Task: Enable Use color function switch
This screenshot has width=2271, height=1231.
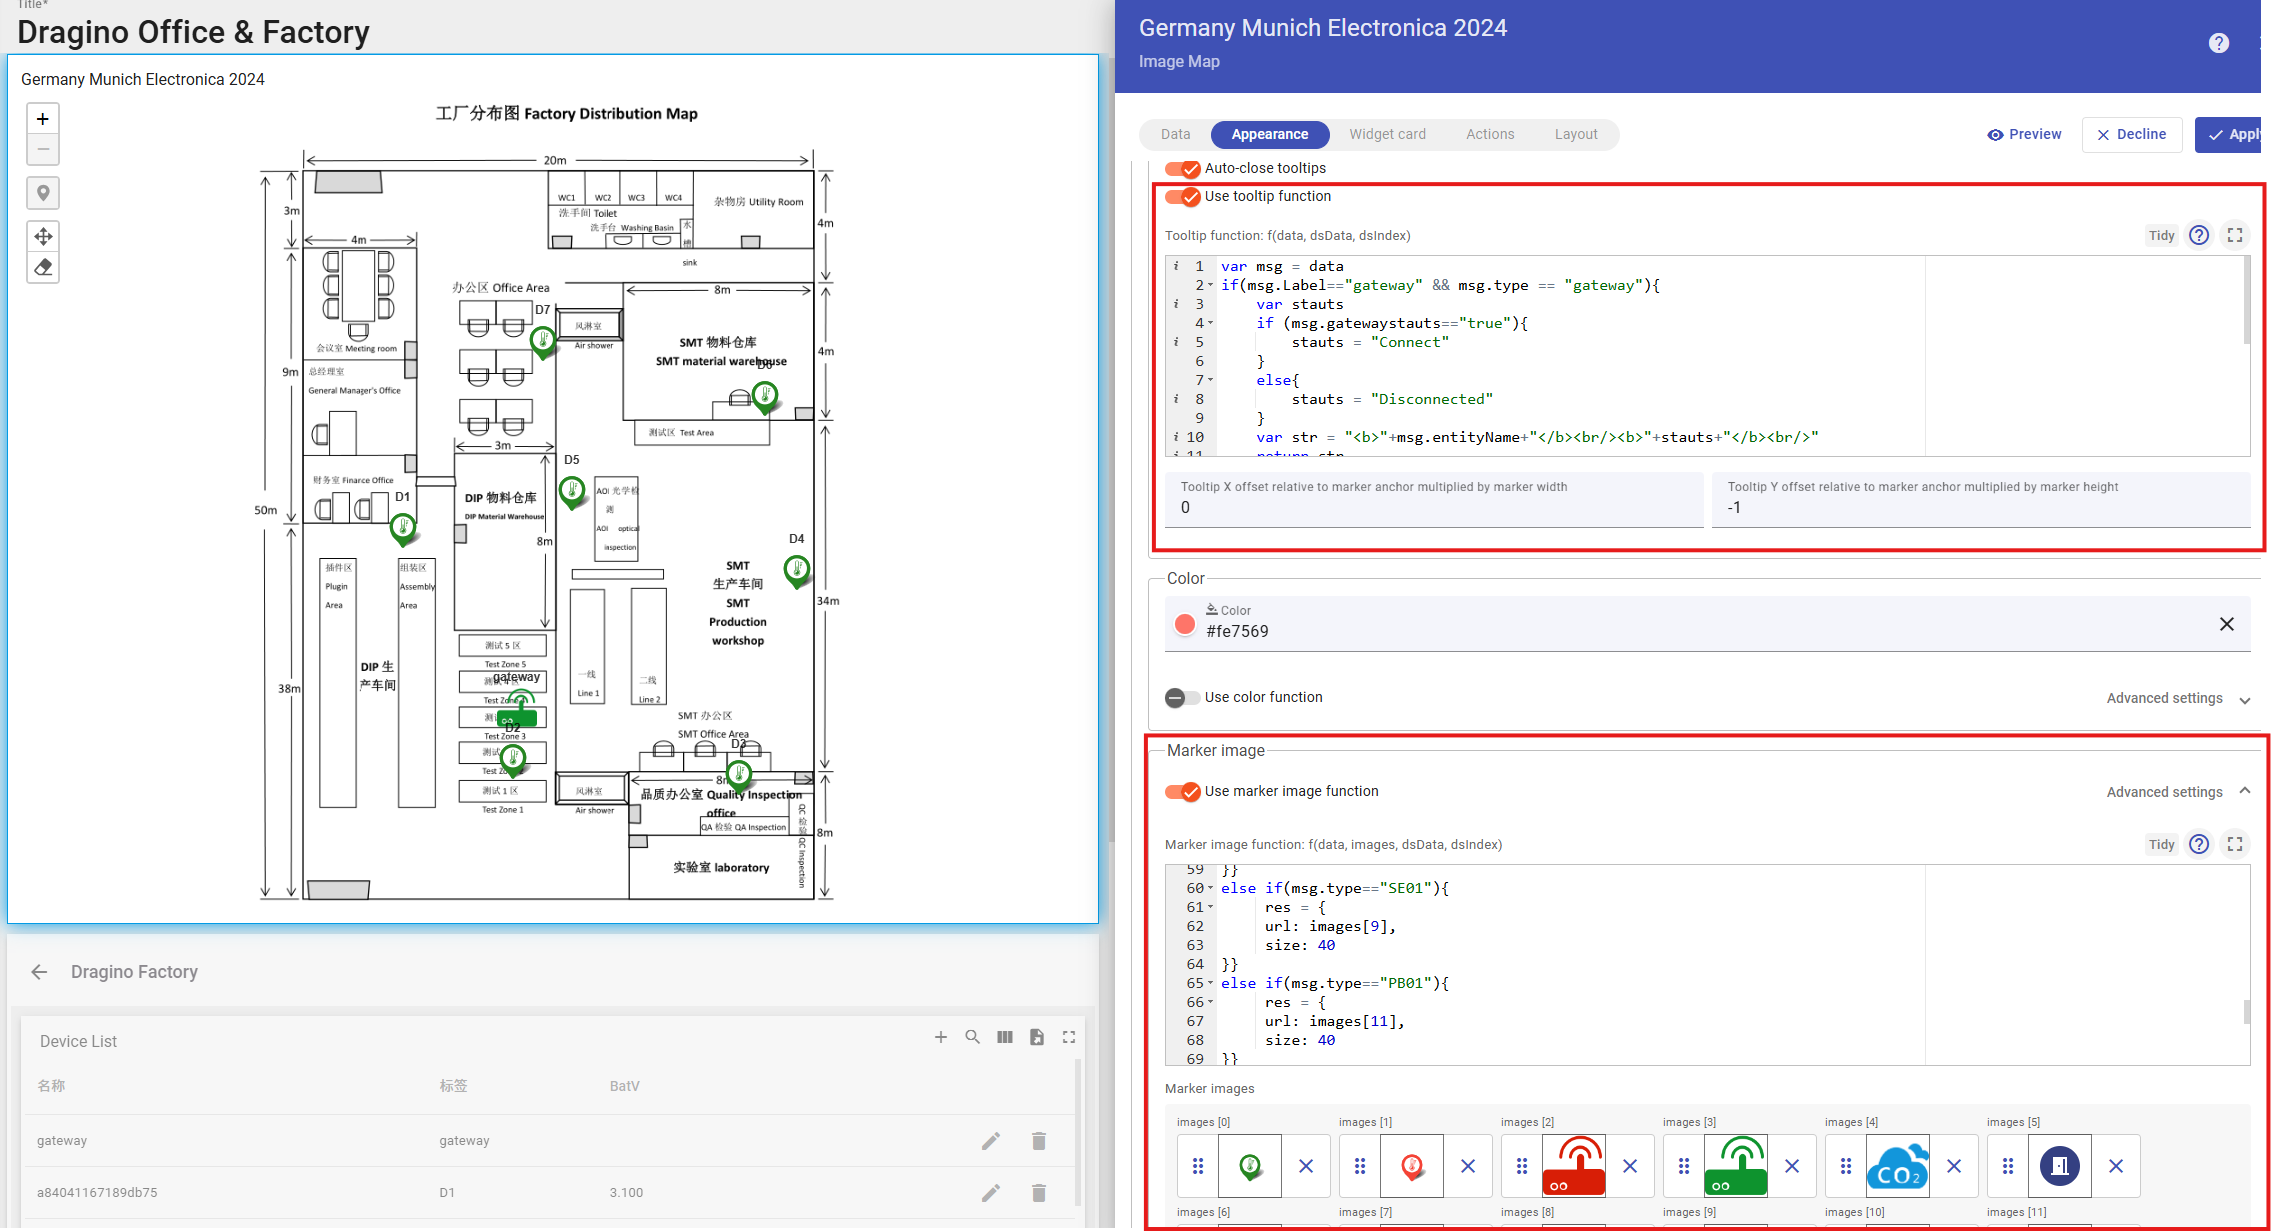Action: tap(1182, 697)
